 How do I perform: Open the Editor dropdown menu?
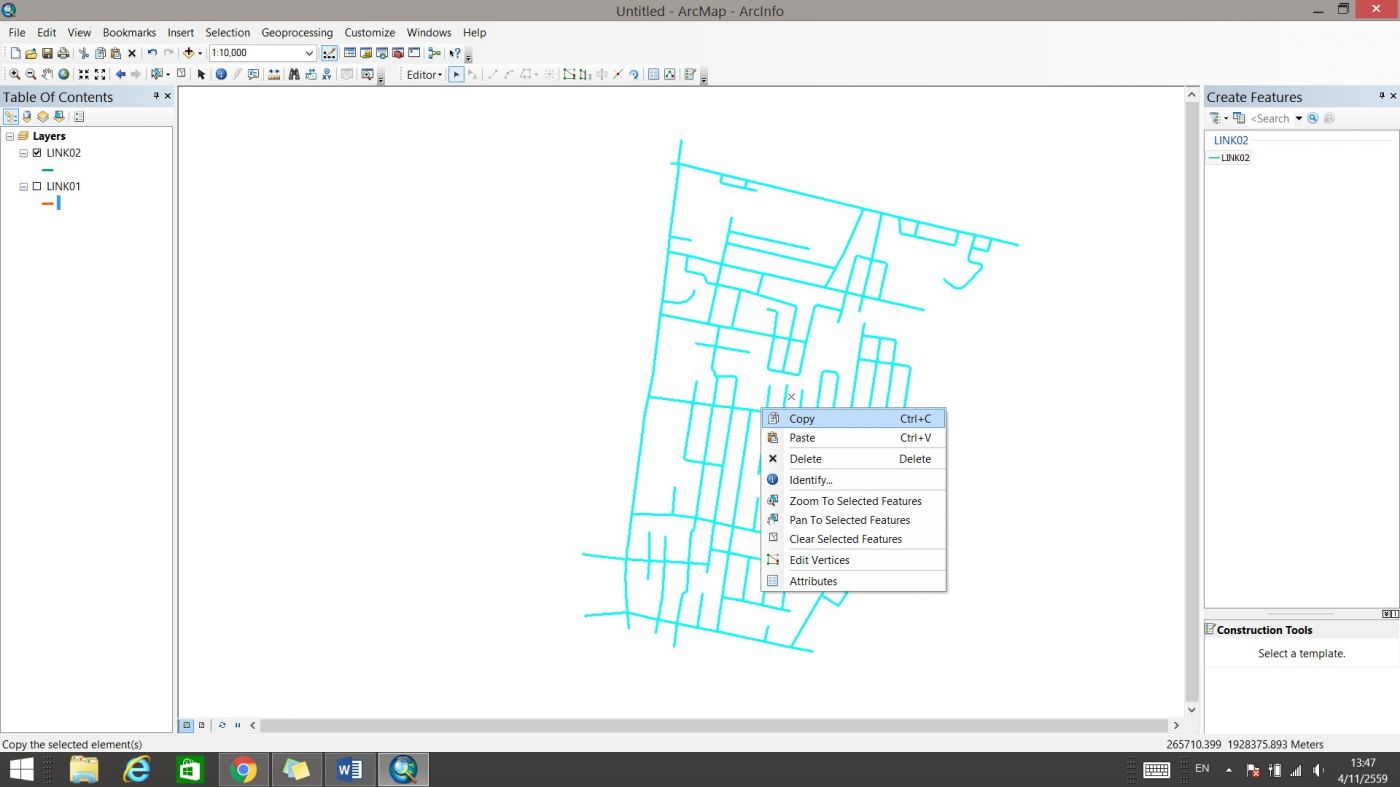click(x=424, y=75)
